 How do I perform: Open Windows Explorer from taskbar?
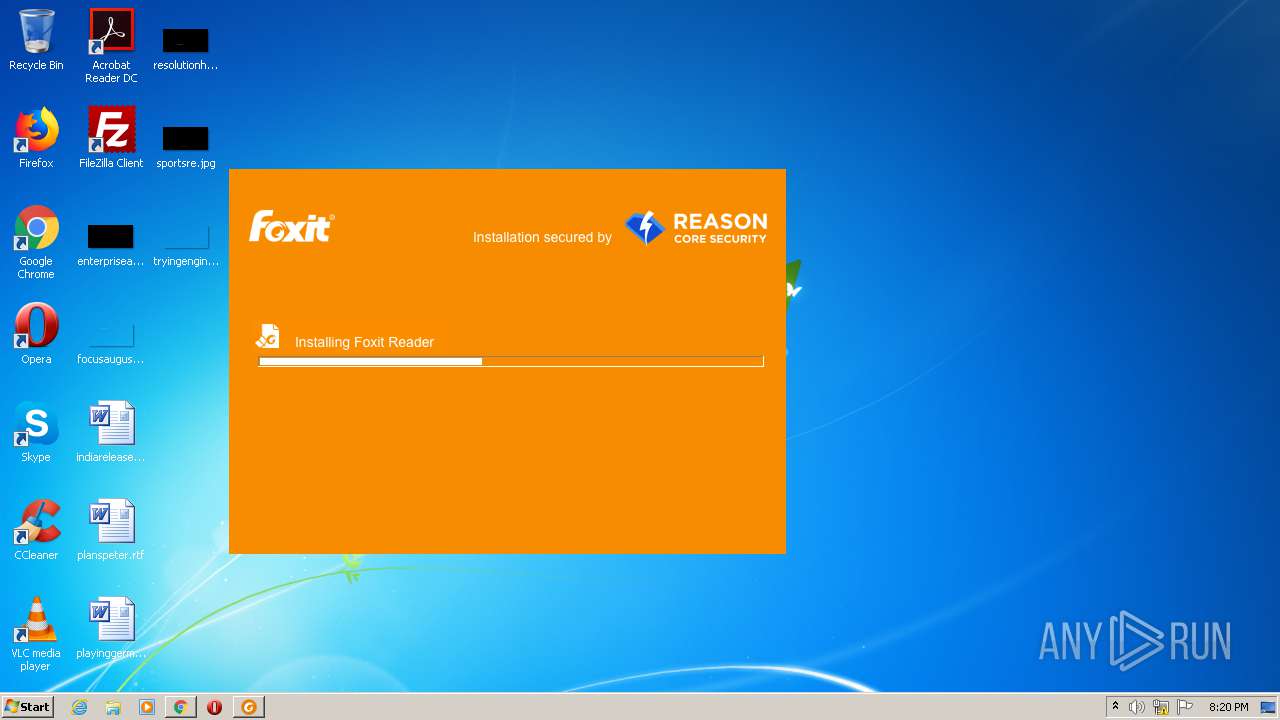[x=113, y=707]
